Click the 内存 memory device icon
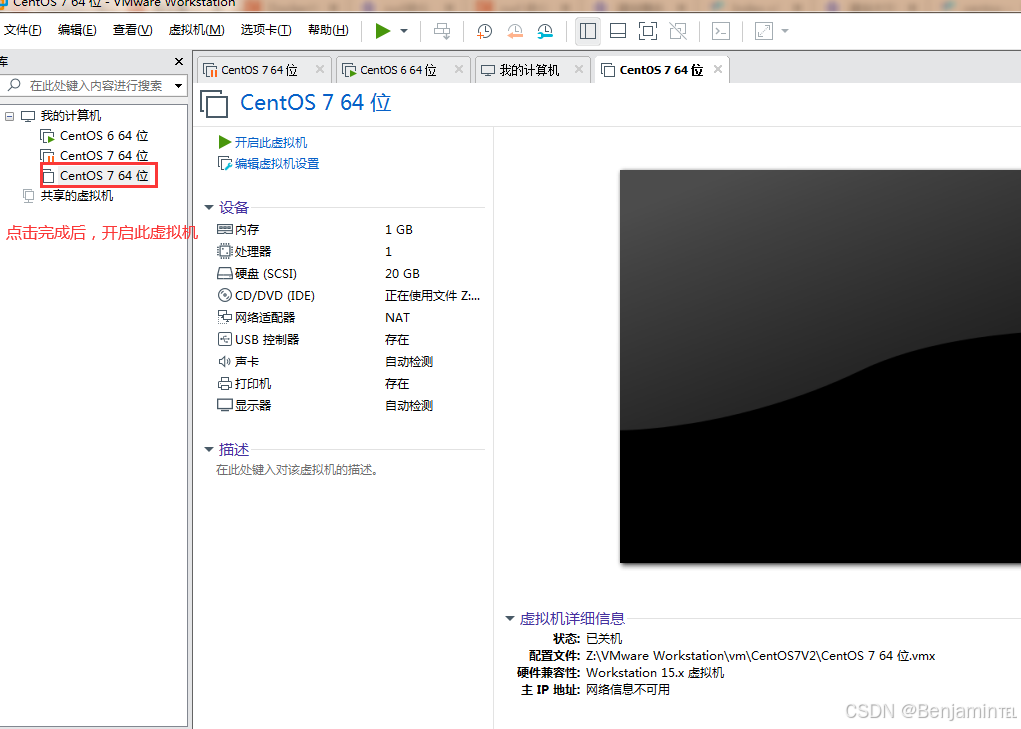This screenshot has width=1021, height=729. [225, 229]
